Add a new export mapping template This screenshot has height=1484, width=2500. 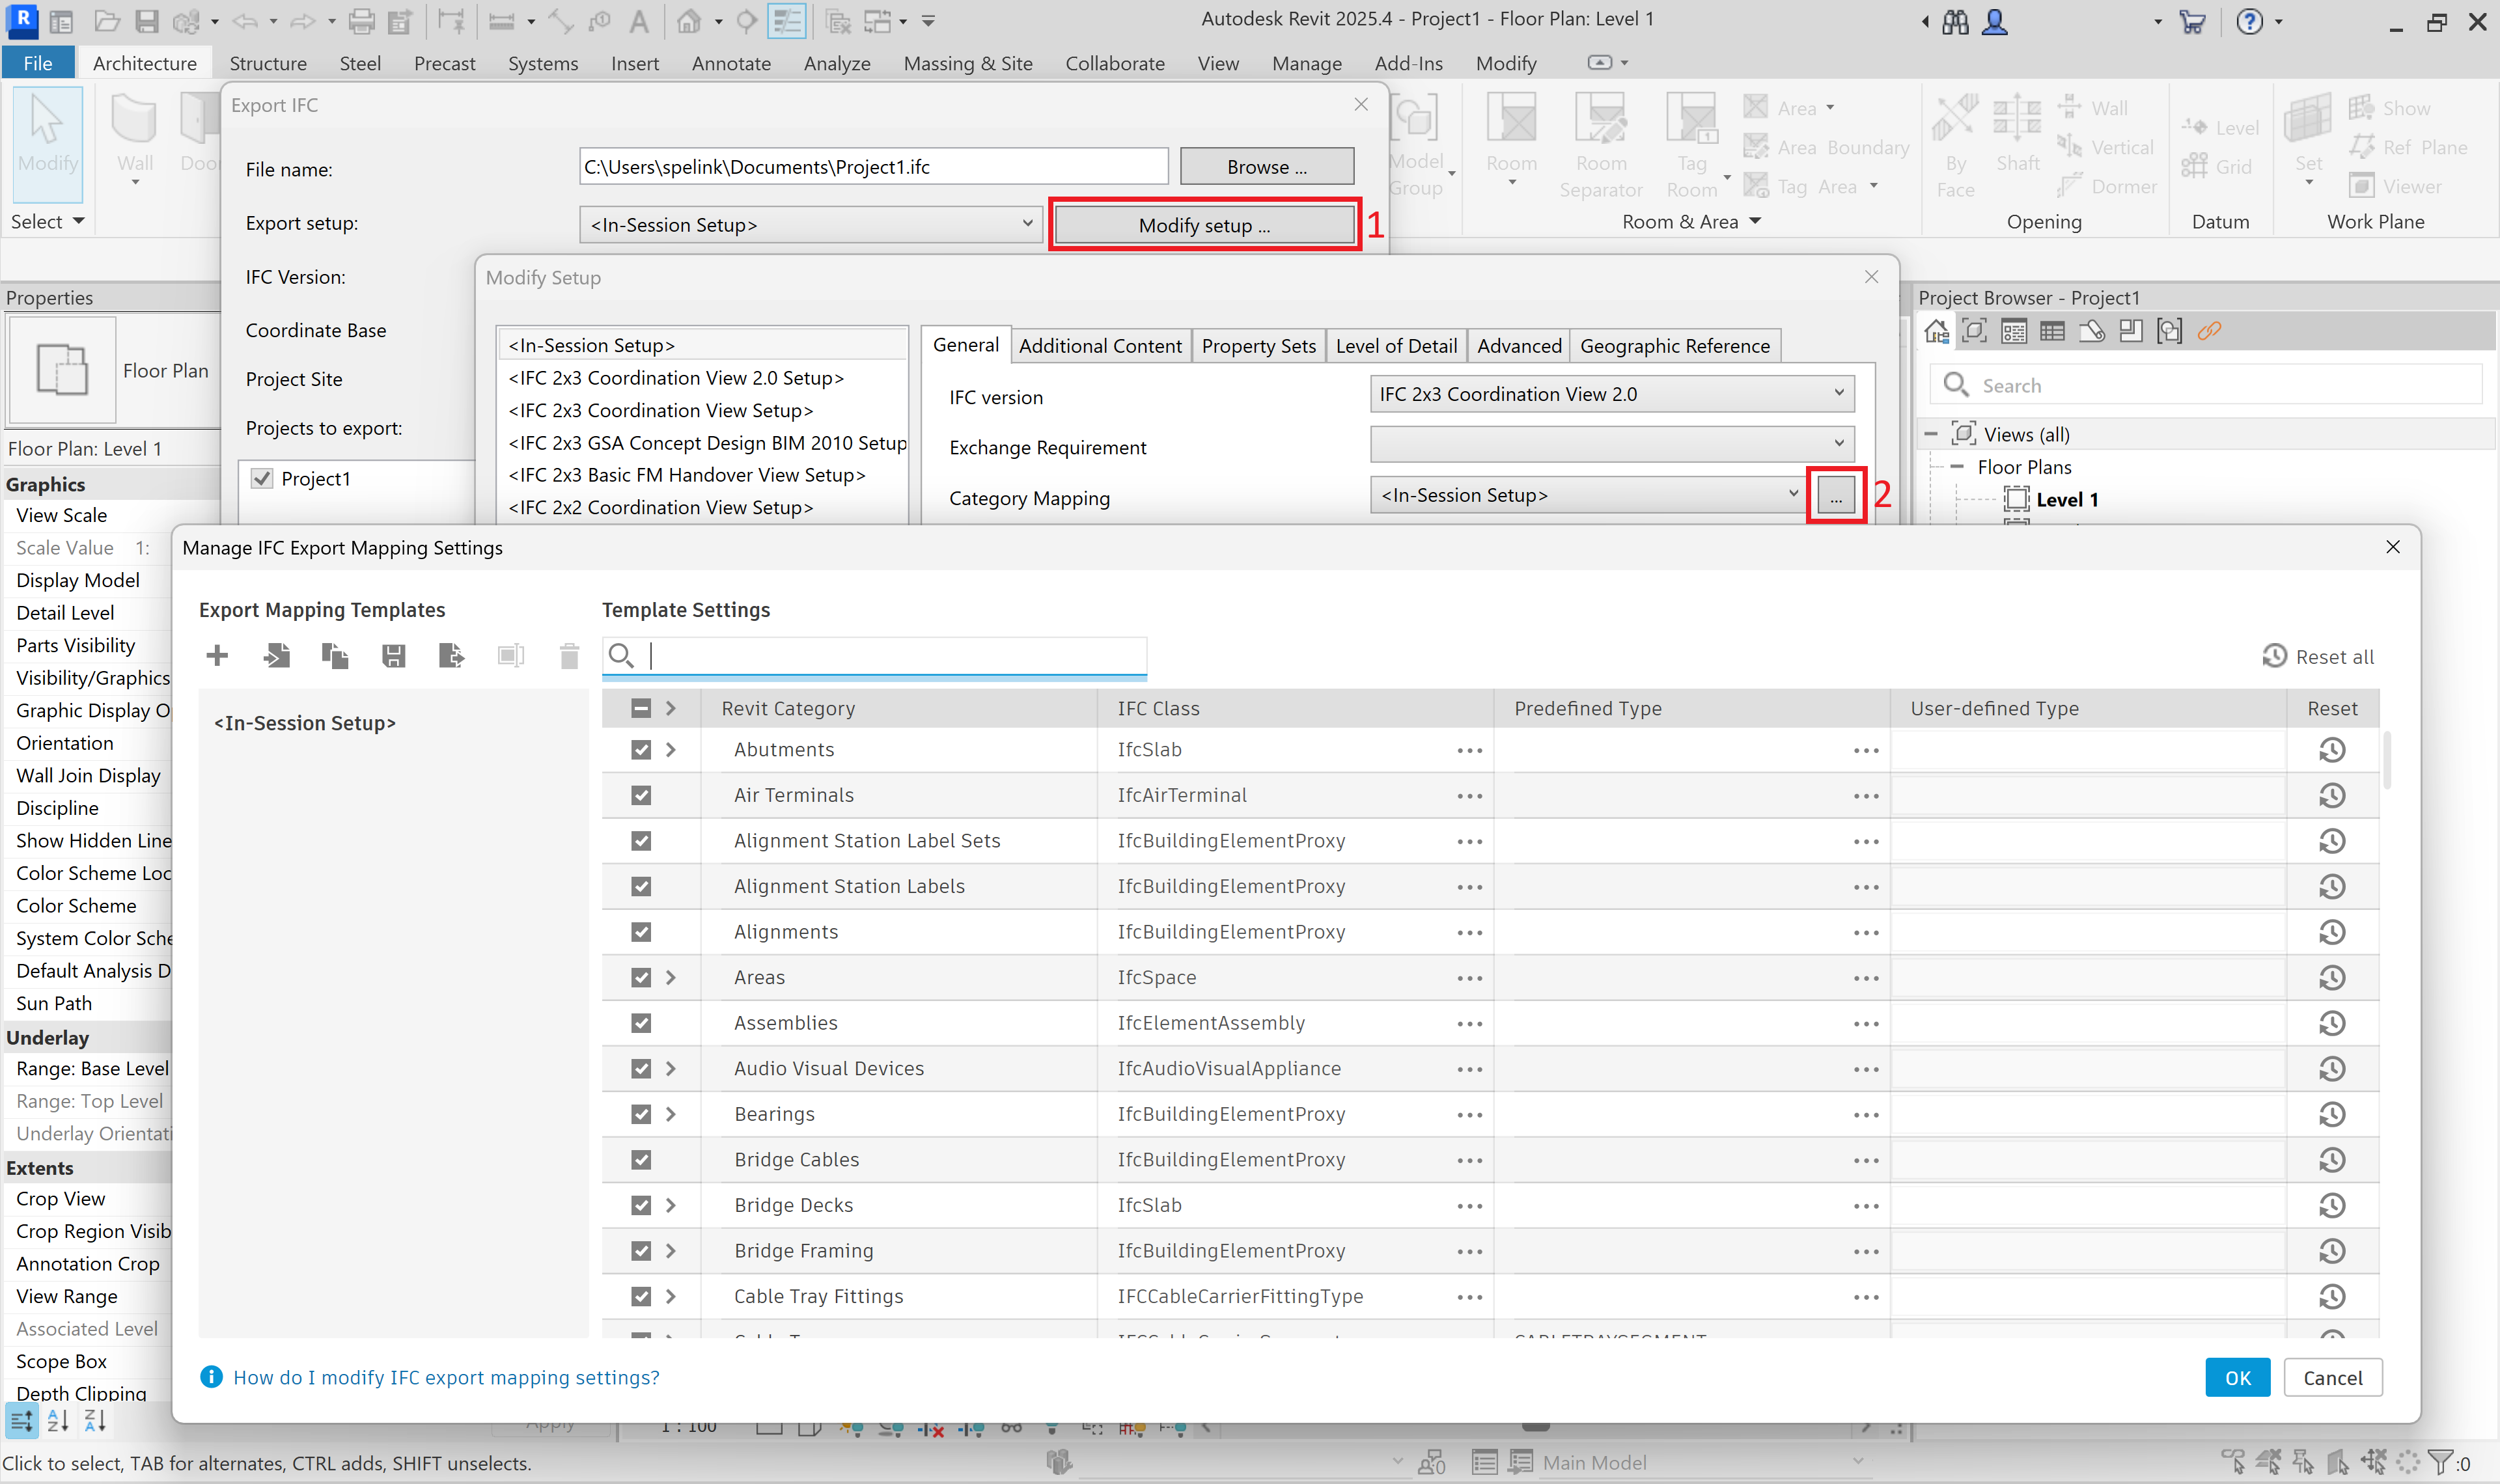coord(217,656)
